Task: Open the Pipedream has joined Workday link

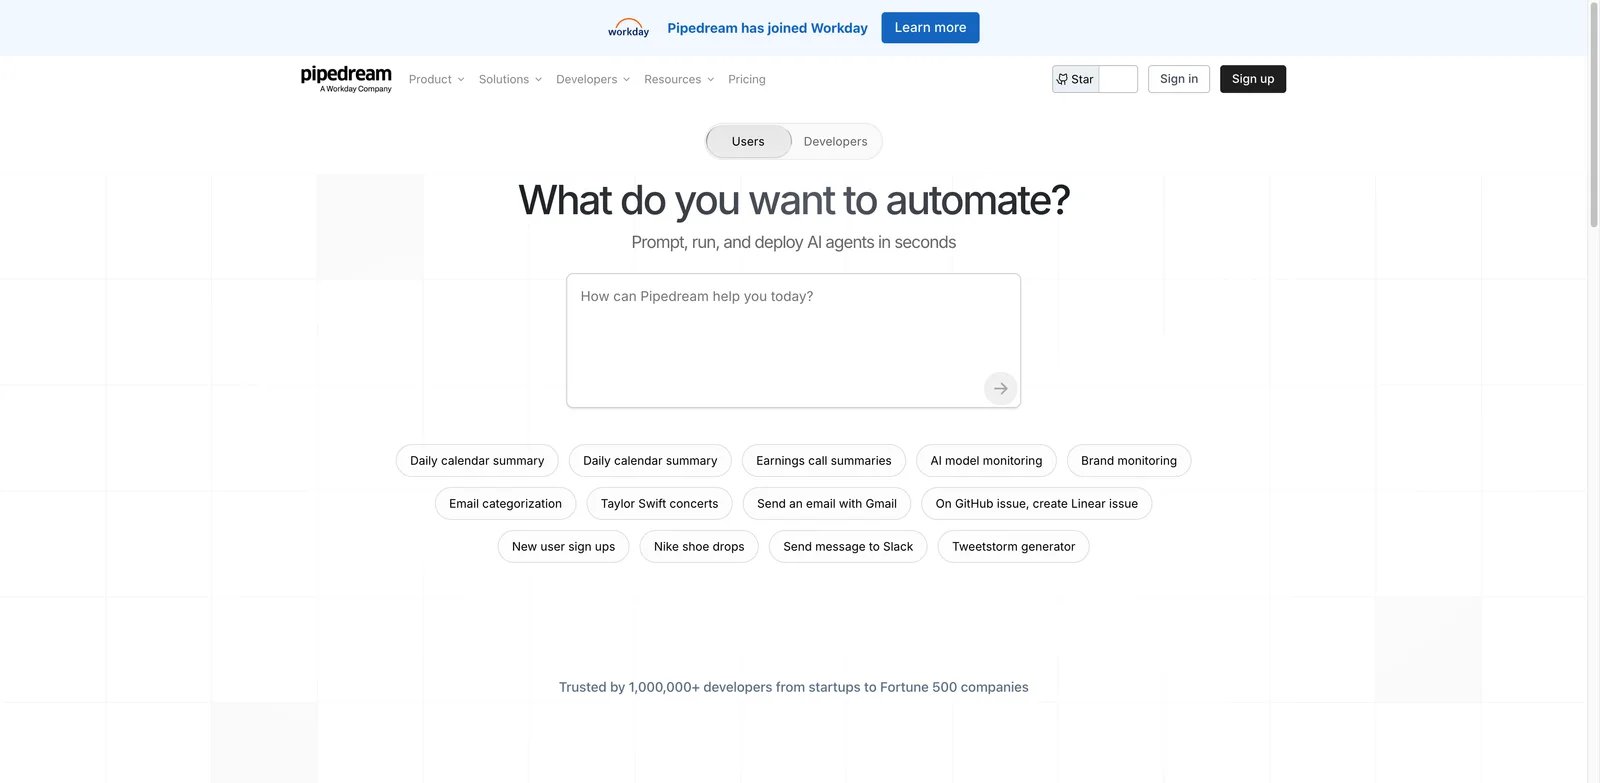Action: [767, 28]
